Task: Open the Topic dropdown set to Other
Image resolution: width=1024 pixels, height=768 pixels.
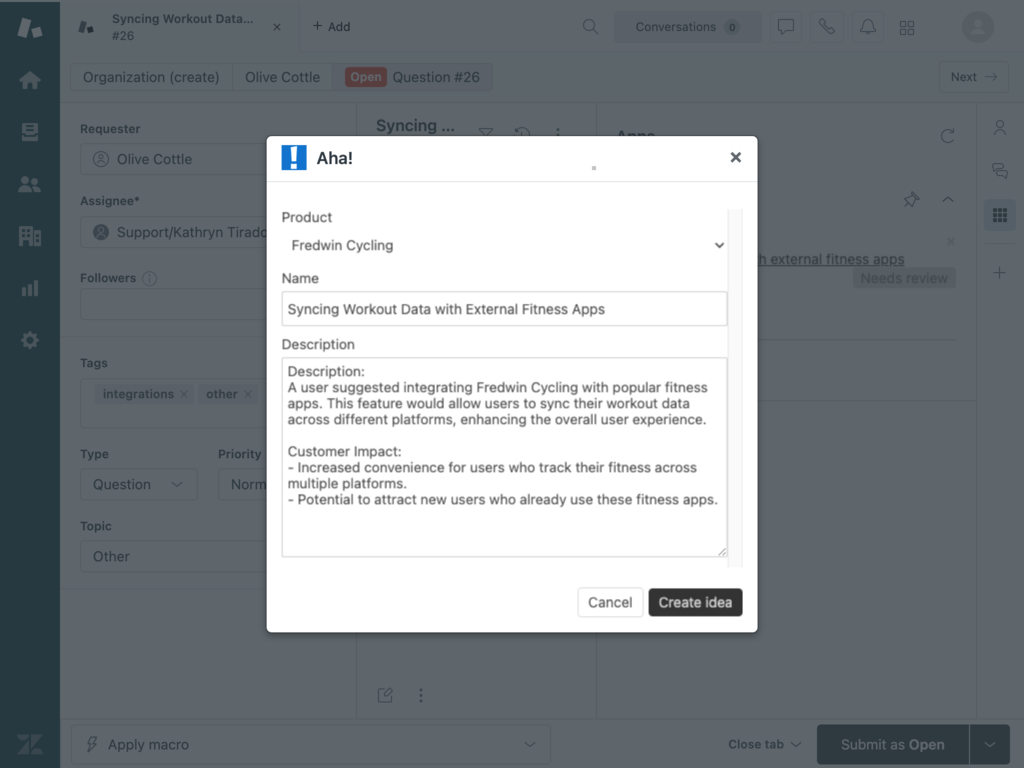Action: click(173, 556)
